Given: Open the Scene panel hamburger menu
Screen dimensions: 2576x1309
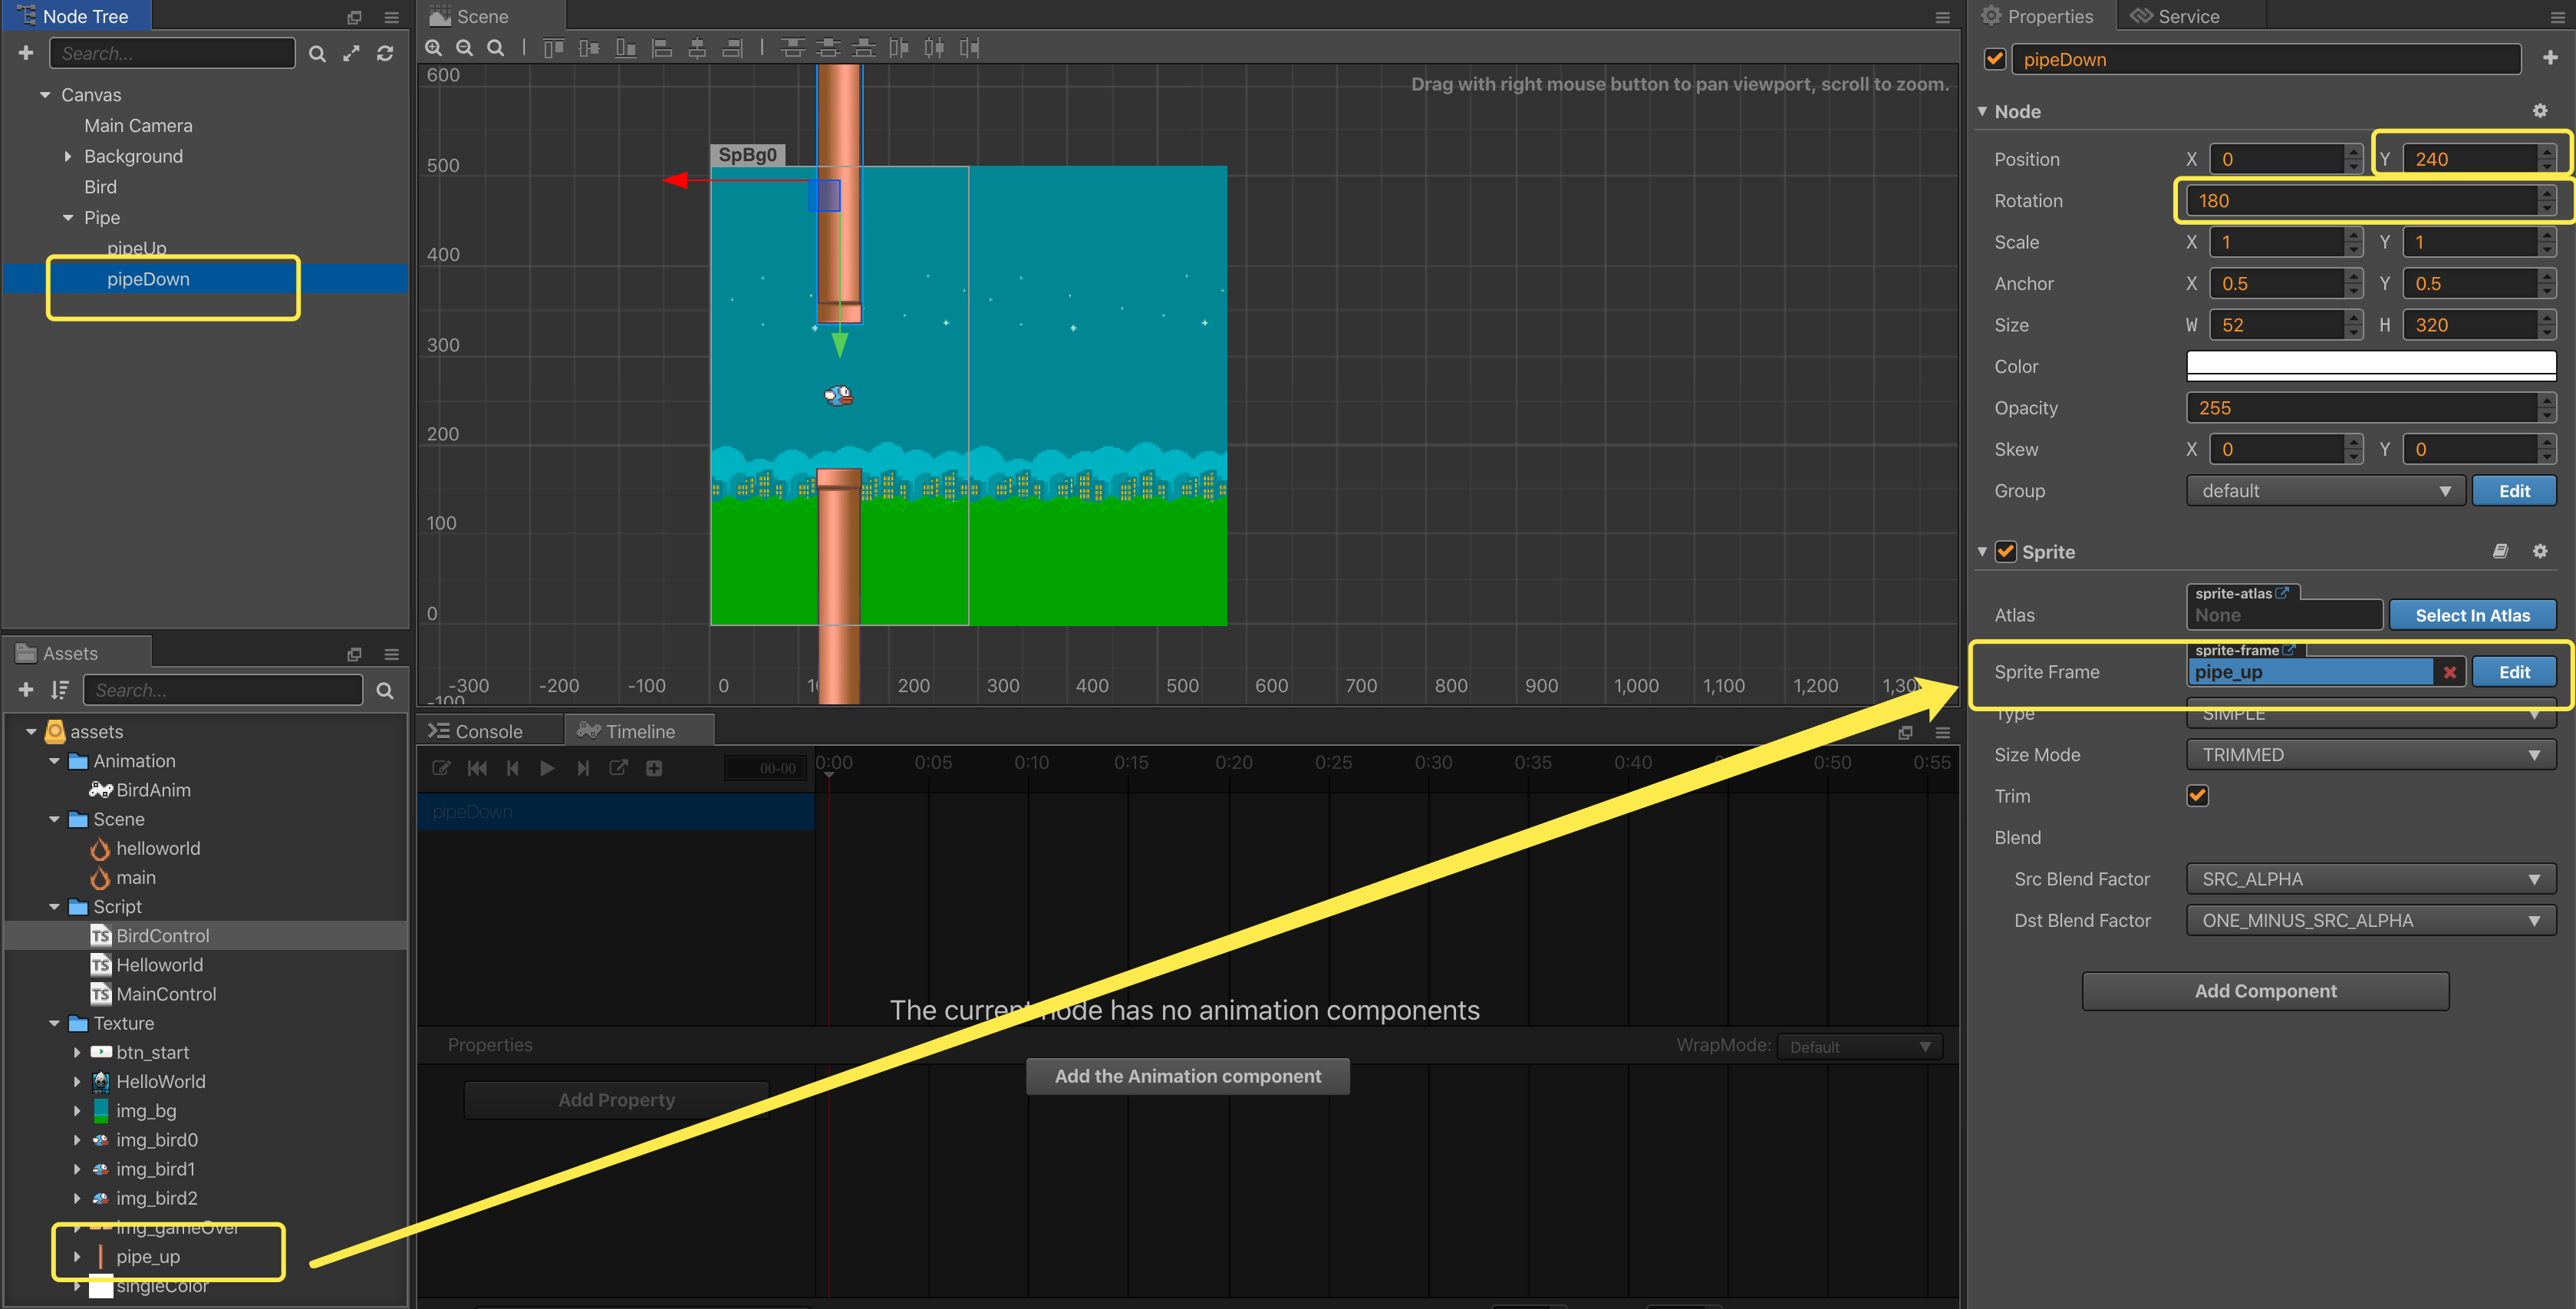Looking at the screenshot, I should (1942, 17).
